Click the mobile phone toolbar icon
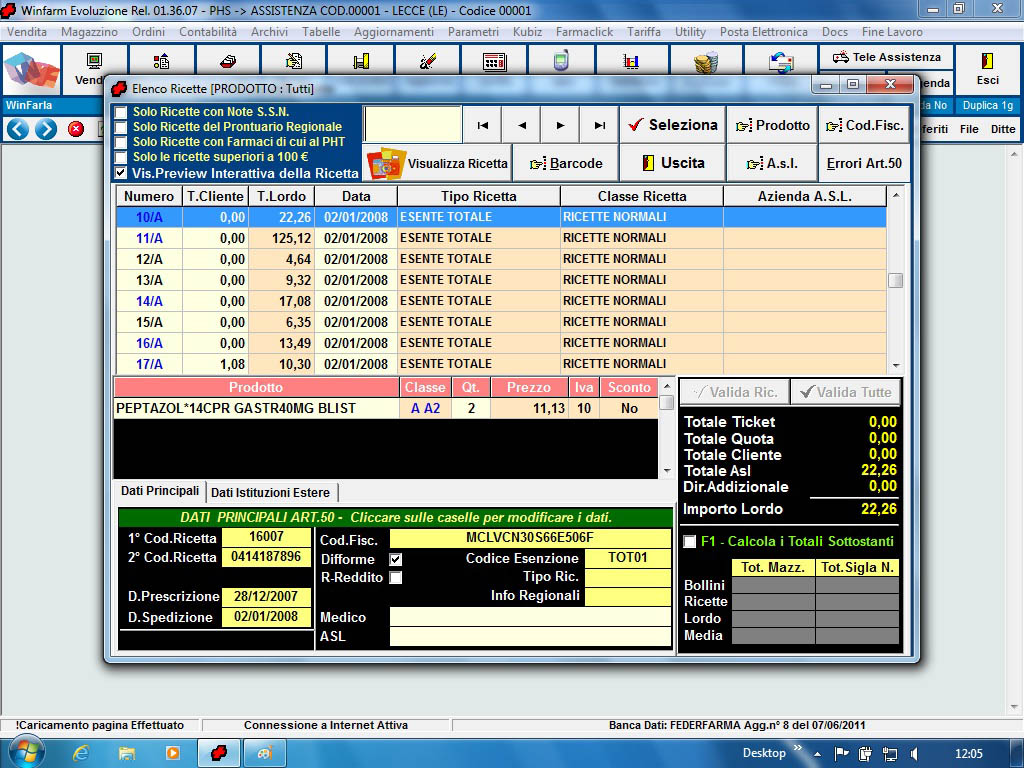 click(560, 62)
